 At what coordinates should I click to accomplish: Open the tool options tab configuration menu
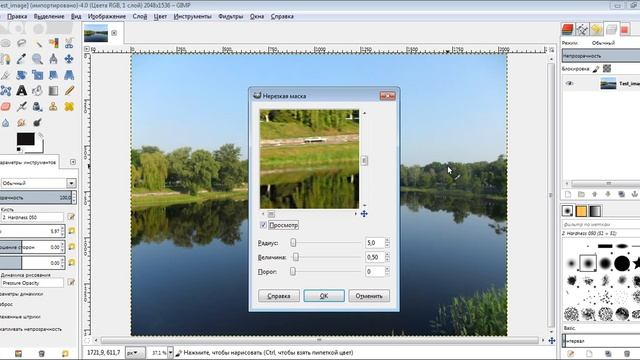(x=73, y=162)
